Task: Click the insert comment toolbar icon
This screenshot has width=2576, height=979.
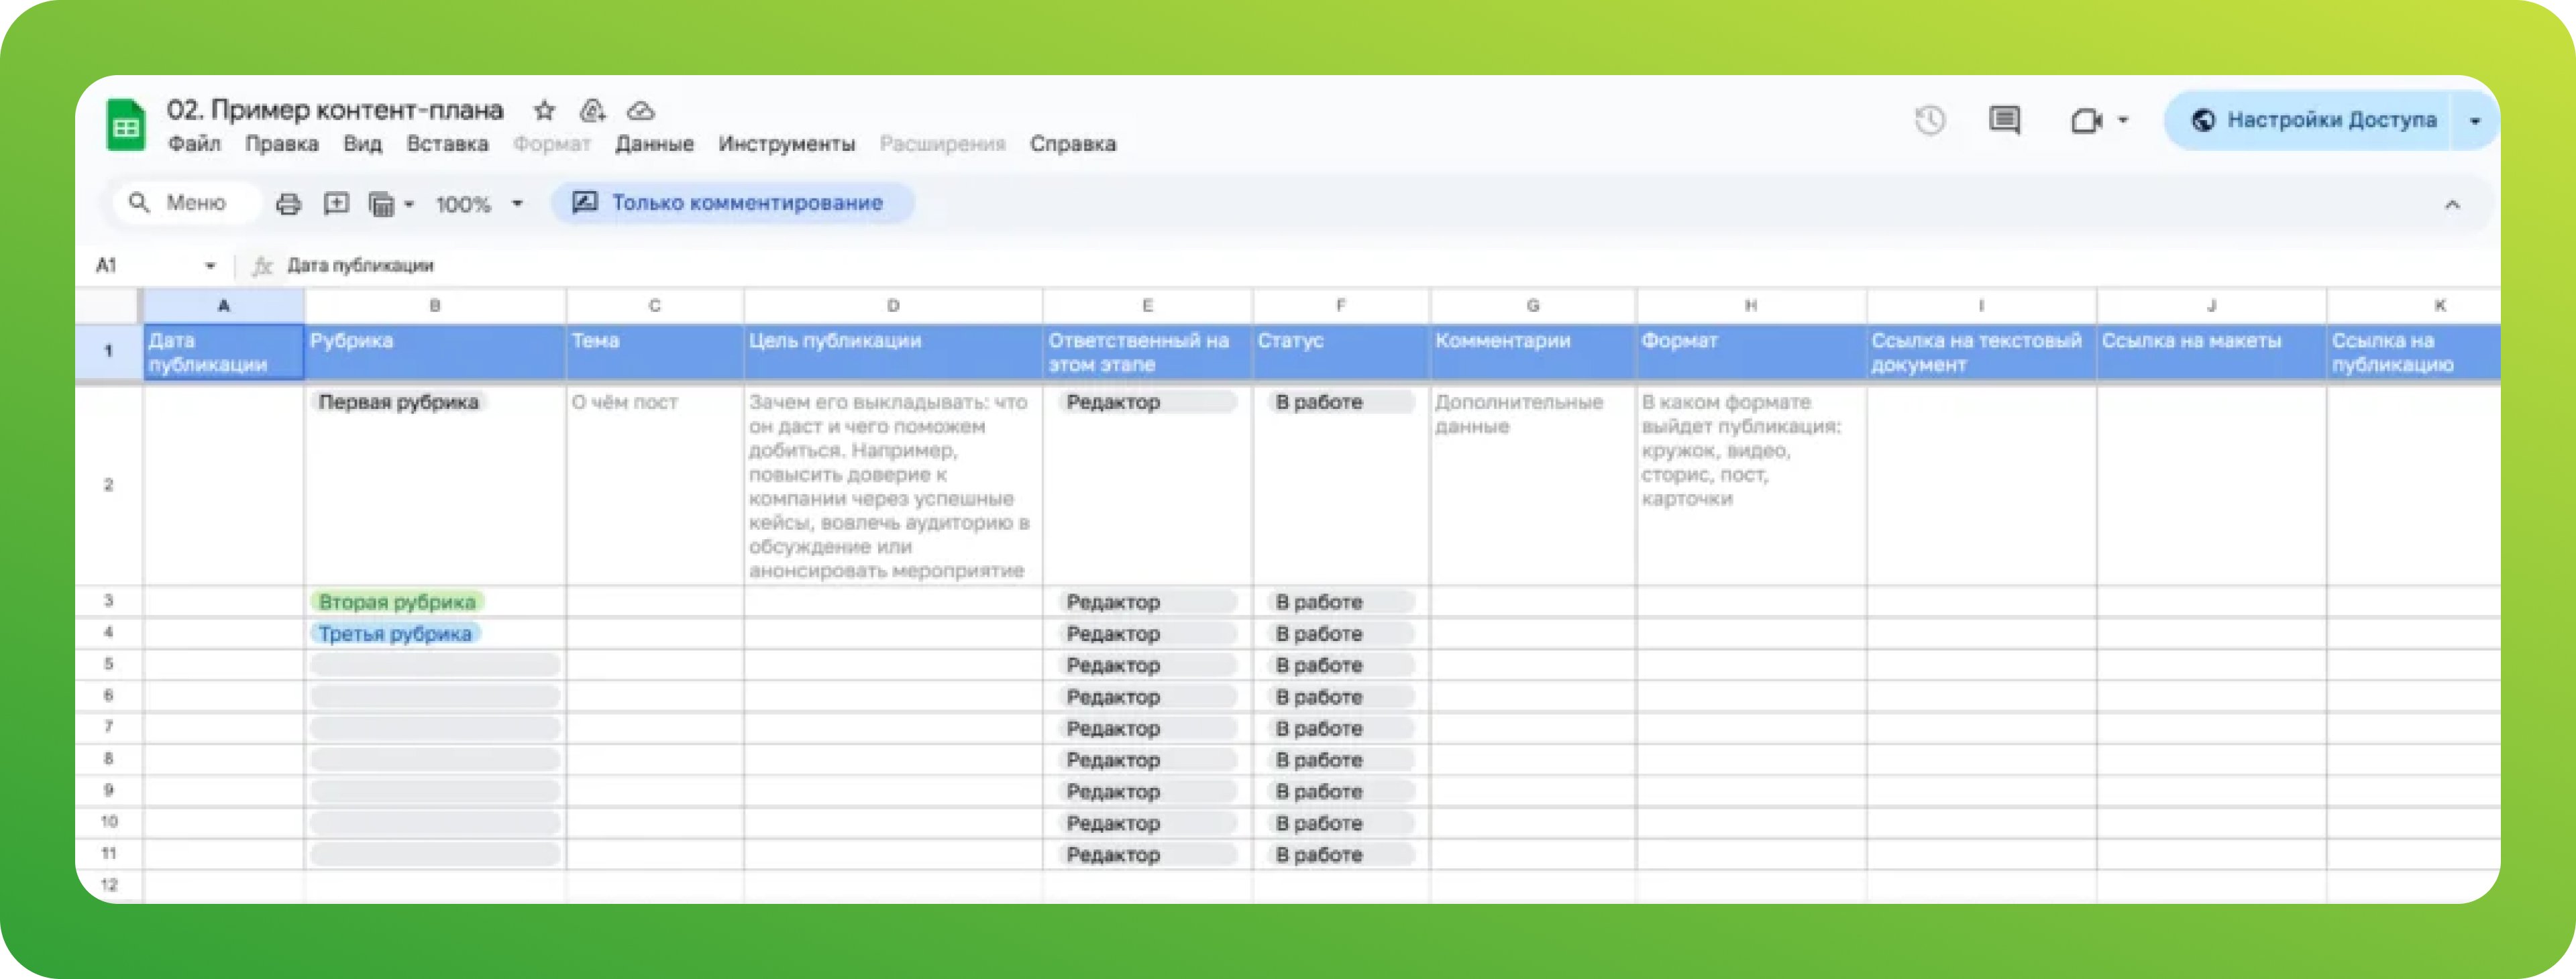Action: [336, 204]
